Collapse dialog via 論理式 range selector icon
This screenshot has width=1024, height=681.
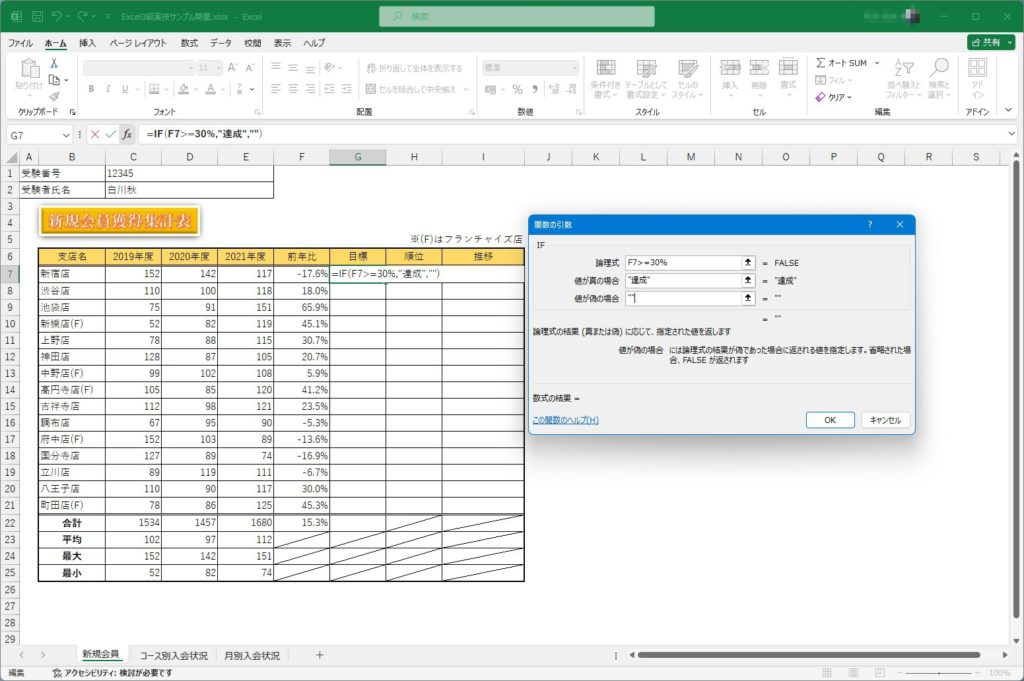(747, 263)
